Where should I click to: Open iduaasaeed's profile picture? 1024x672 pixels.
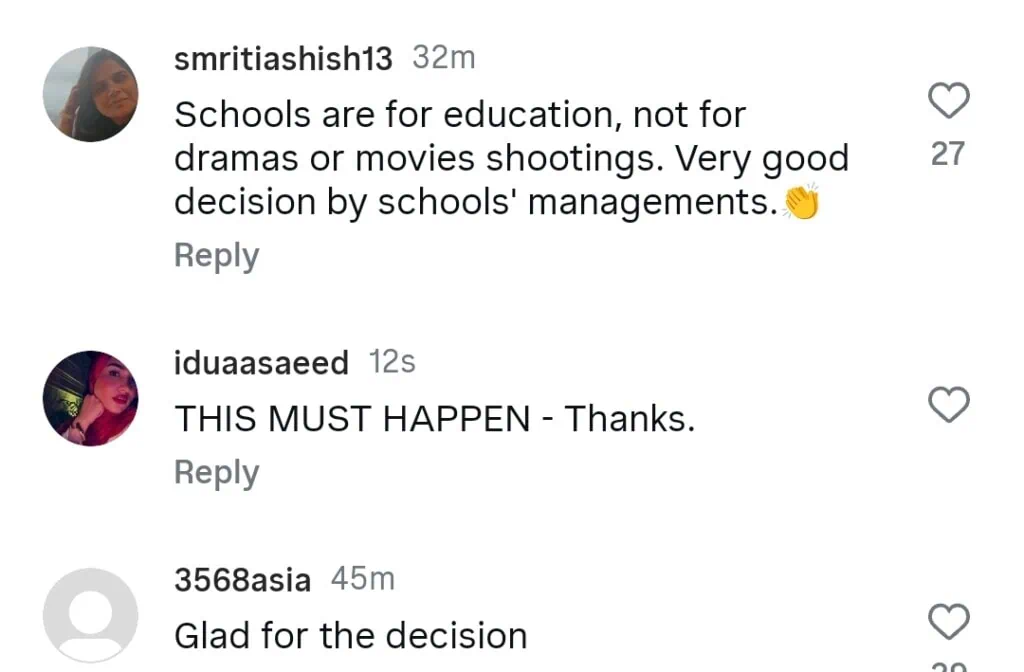91,398
